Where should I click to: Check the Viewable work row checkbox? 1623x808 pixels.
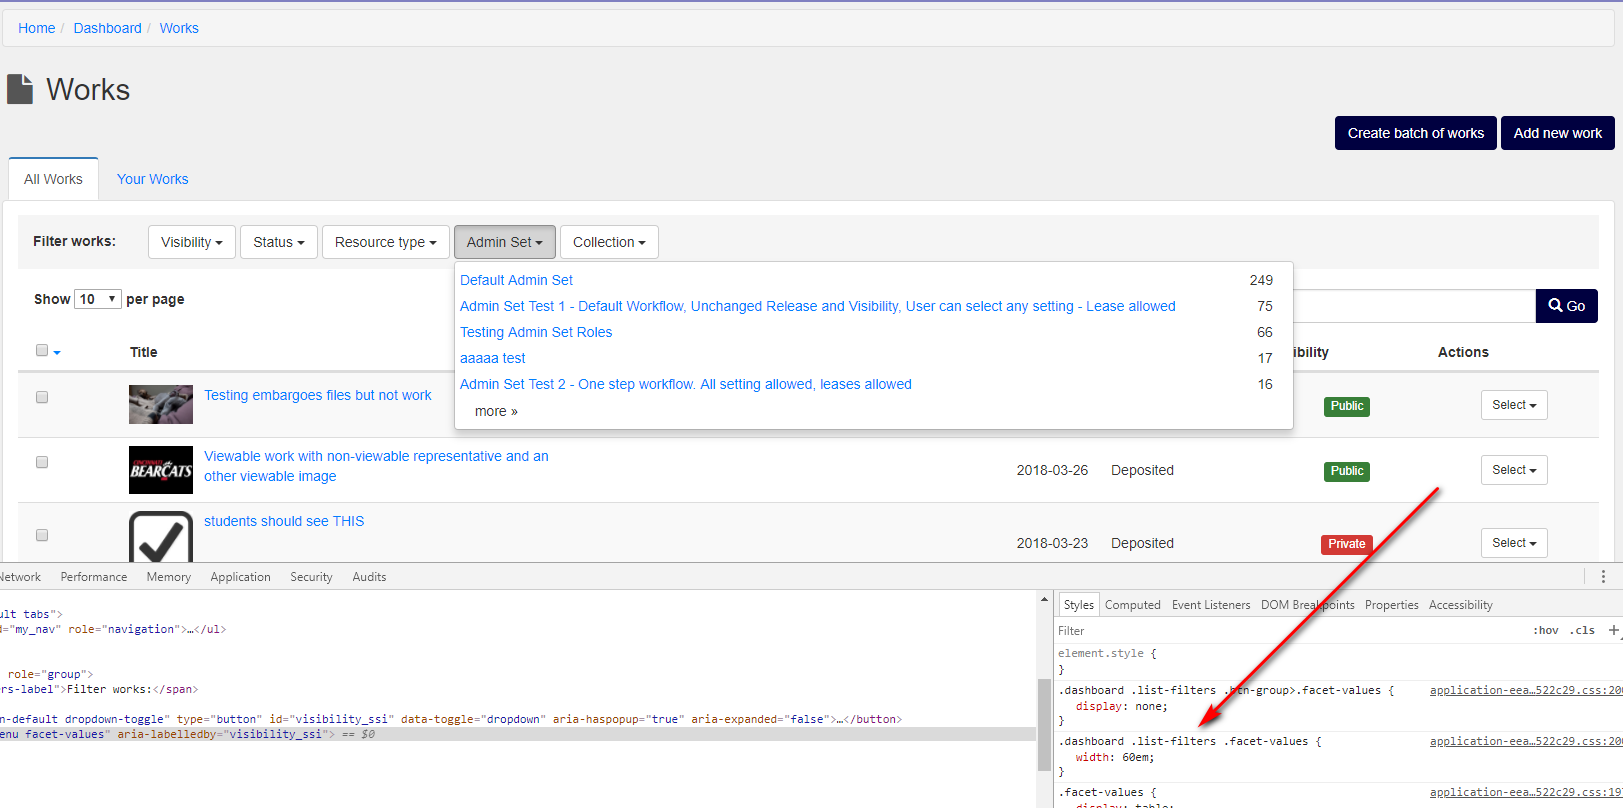pos(42,462)
